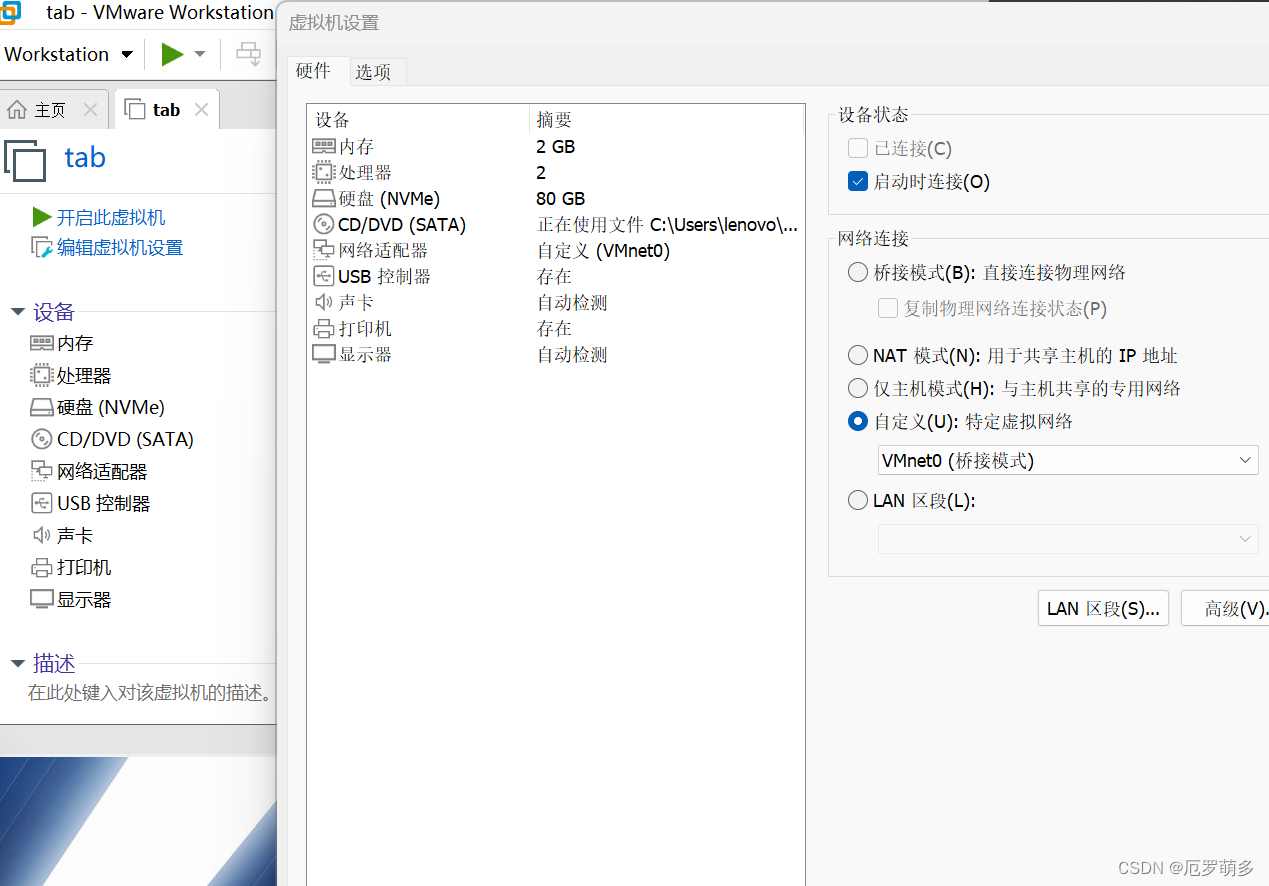Click the LAN 区段(S)... button

point(1103,608)
